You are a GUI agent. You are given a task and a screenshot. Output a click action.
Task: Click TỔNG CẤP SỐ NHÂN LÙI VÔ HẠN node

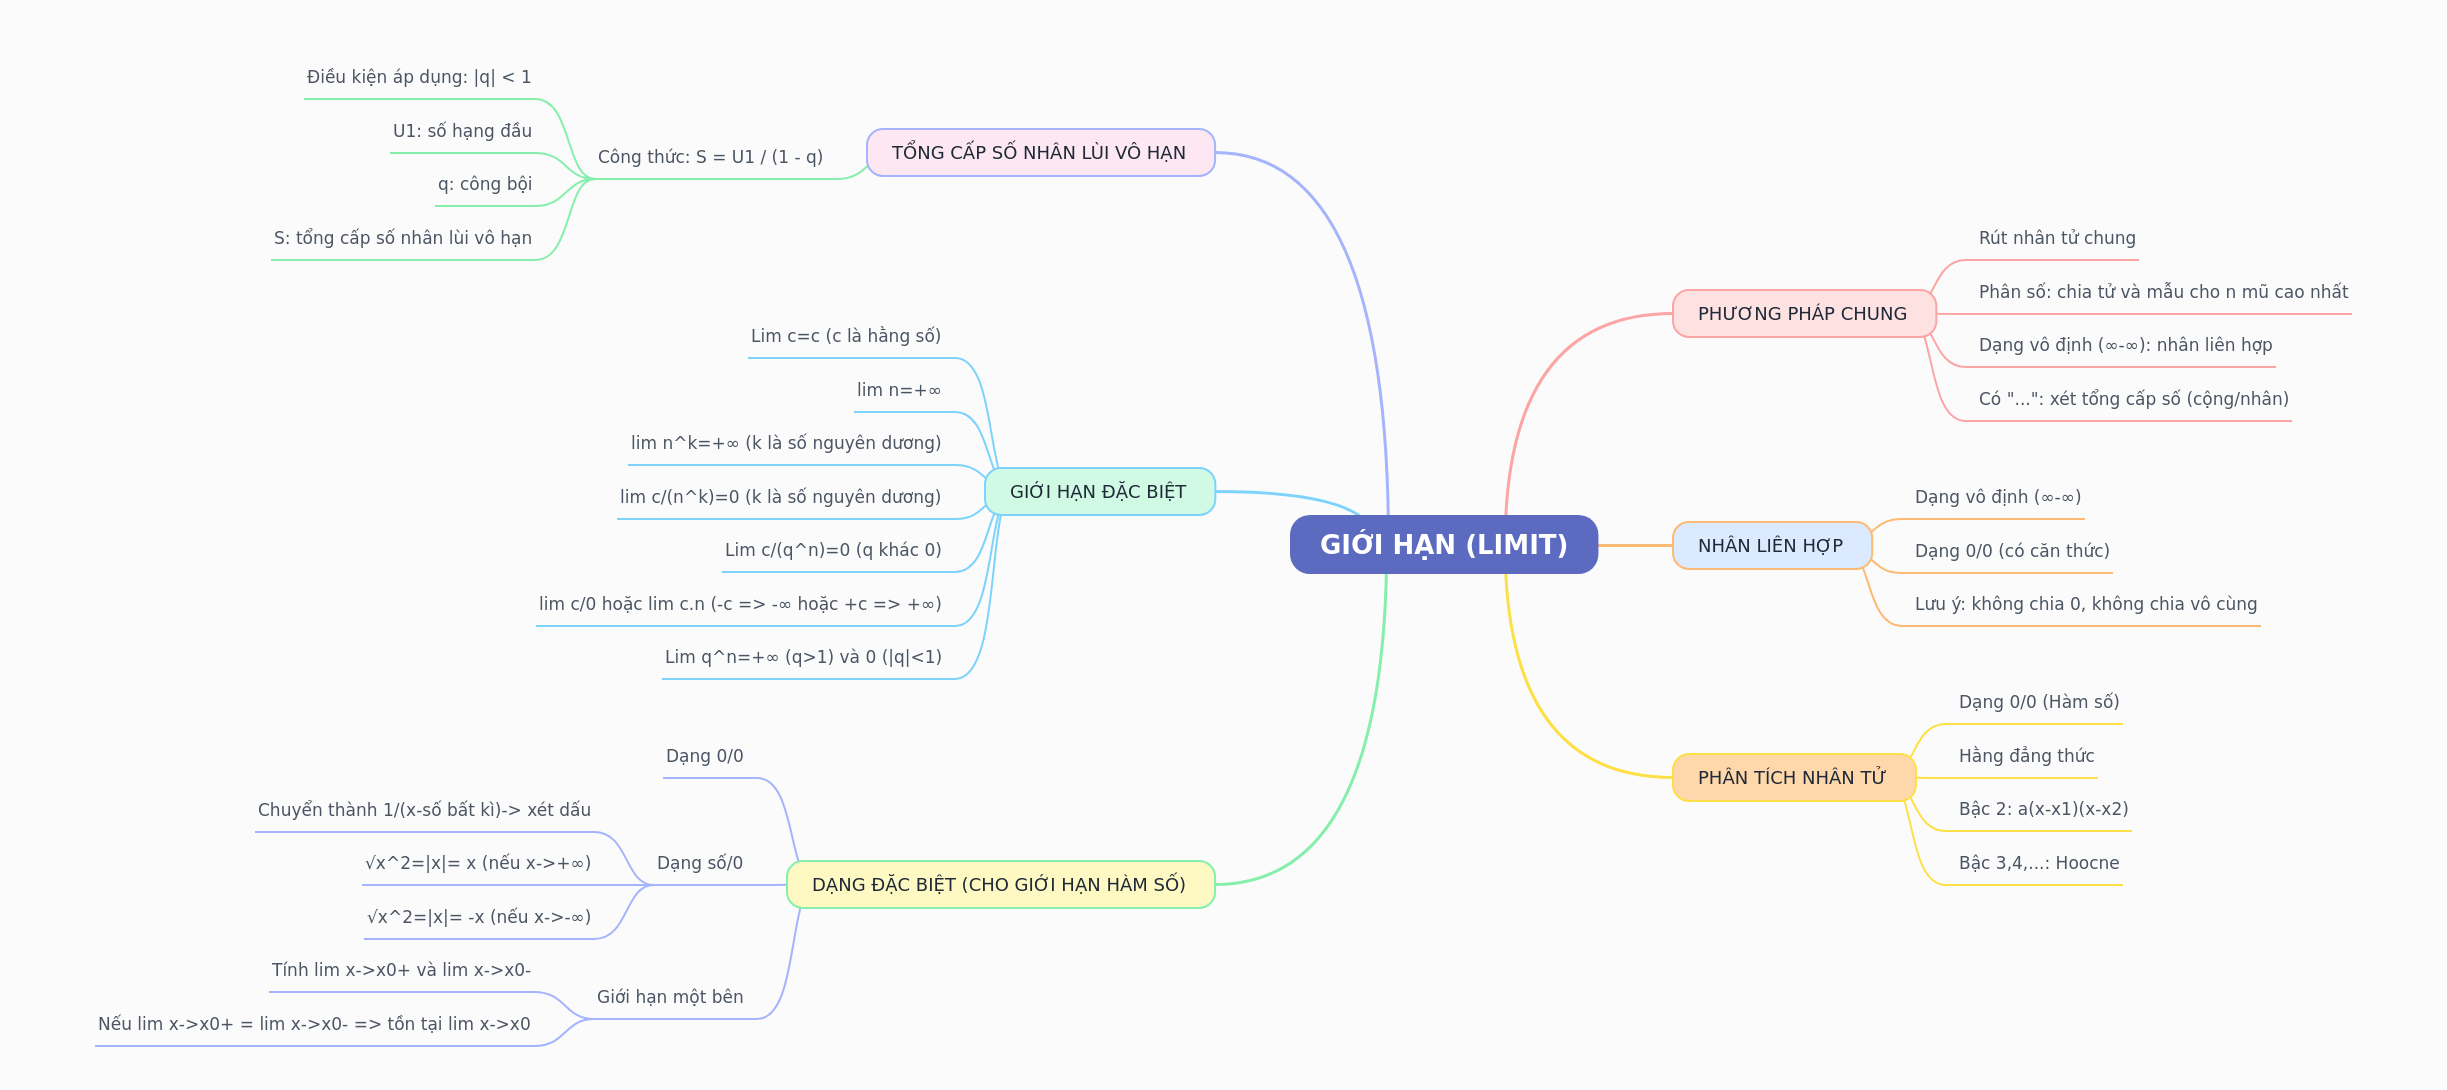pyautogui.click(x=1039, y=153)
